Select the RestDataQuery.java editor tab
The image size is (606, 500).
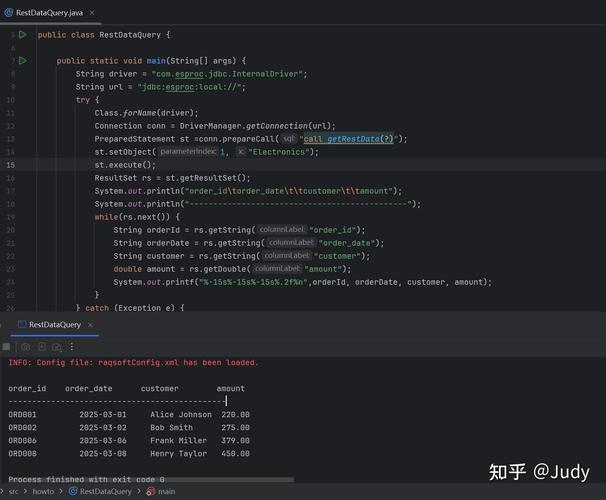tap(49, 13)
